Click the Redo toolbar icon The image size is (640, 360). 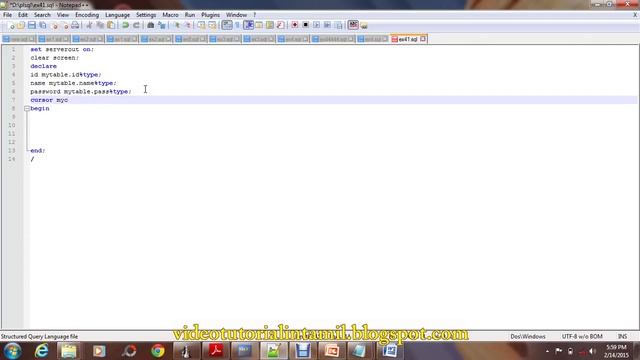coord(136,25)
